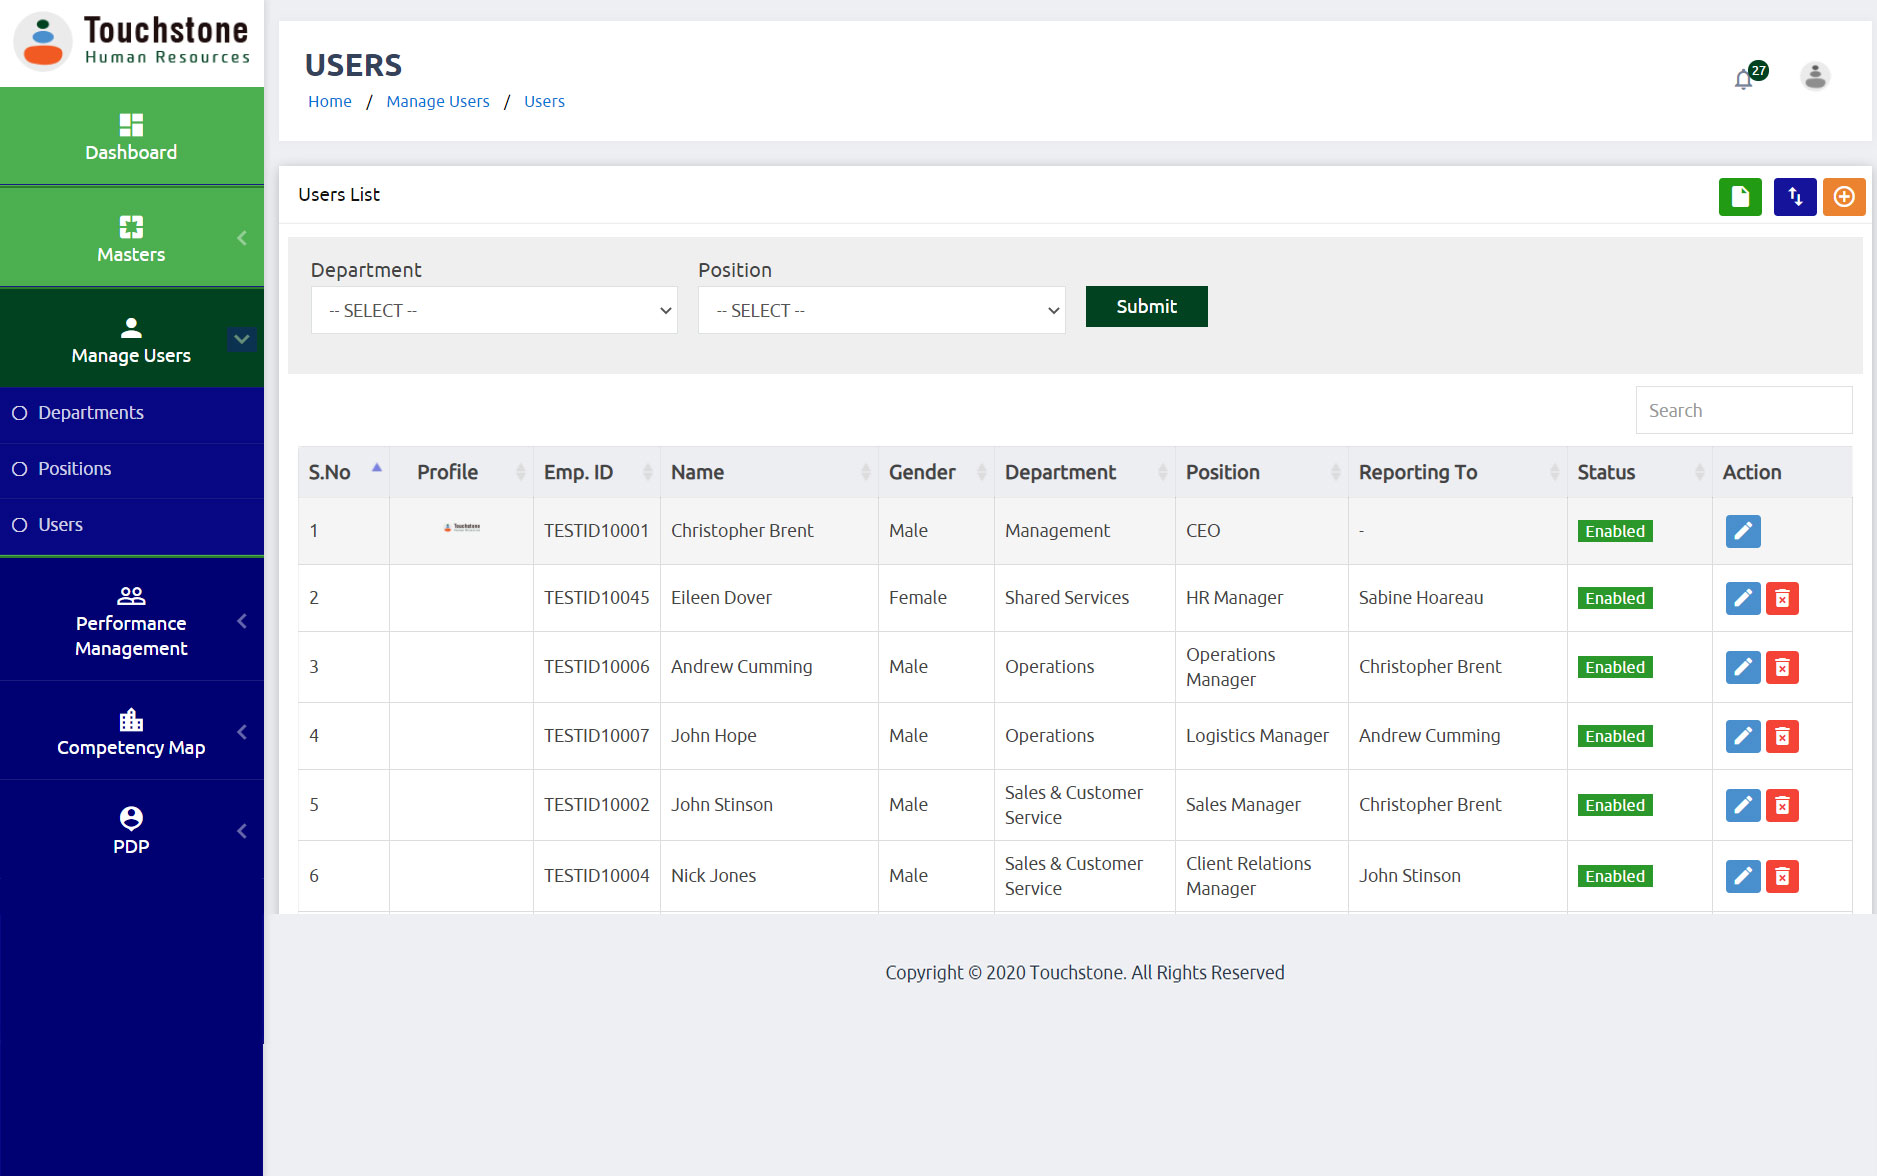Expand the Masters sidebar menu
Viewport: 1877px width, 1176px height.
tap(131, 237)
